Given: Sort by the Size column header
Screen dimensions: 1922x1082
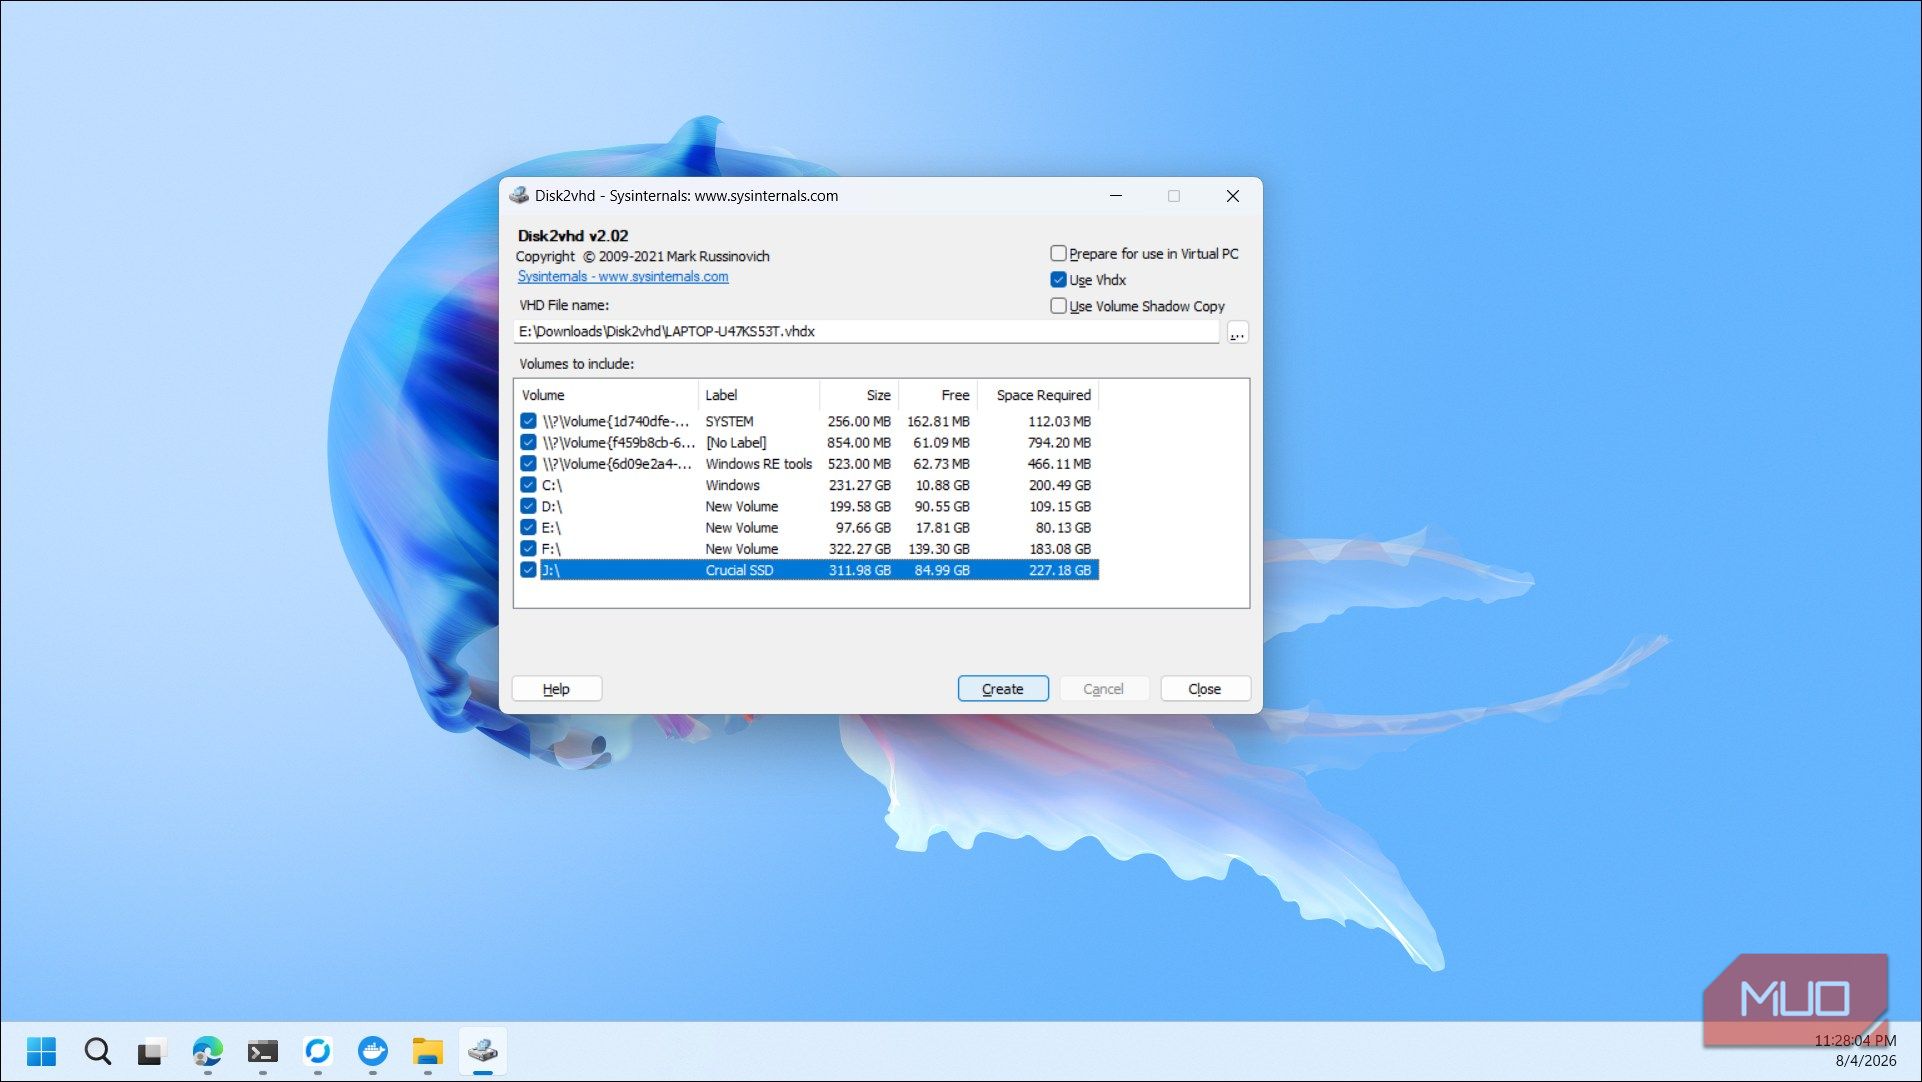Looking at the screenshot, I should click(859, 395).
